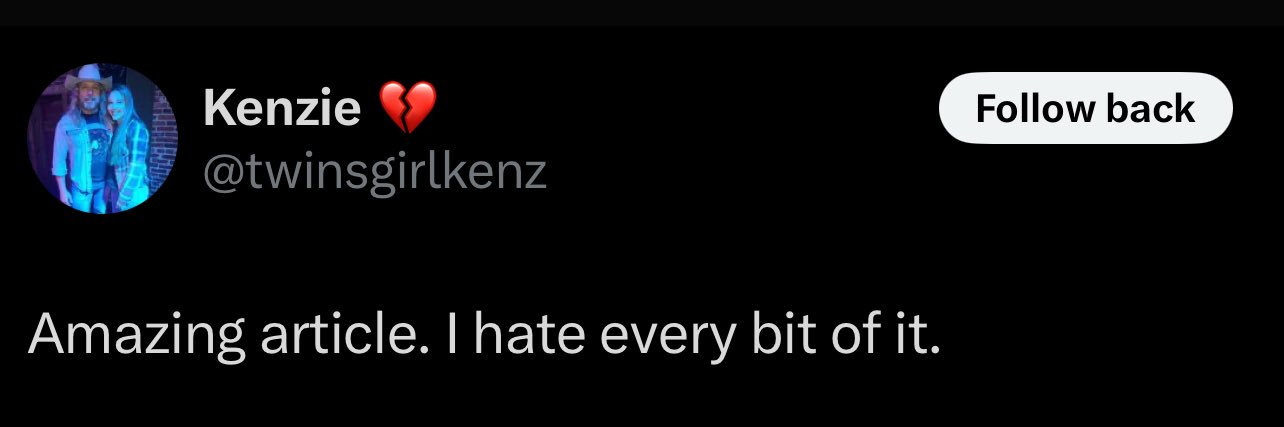Open Kenzie's profile picture
This screenshot has width=1284, height=427.
(102, 138)
